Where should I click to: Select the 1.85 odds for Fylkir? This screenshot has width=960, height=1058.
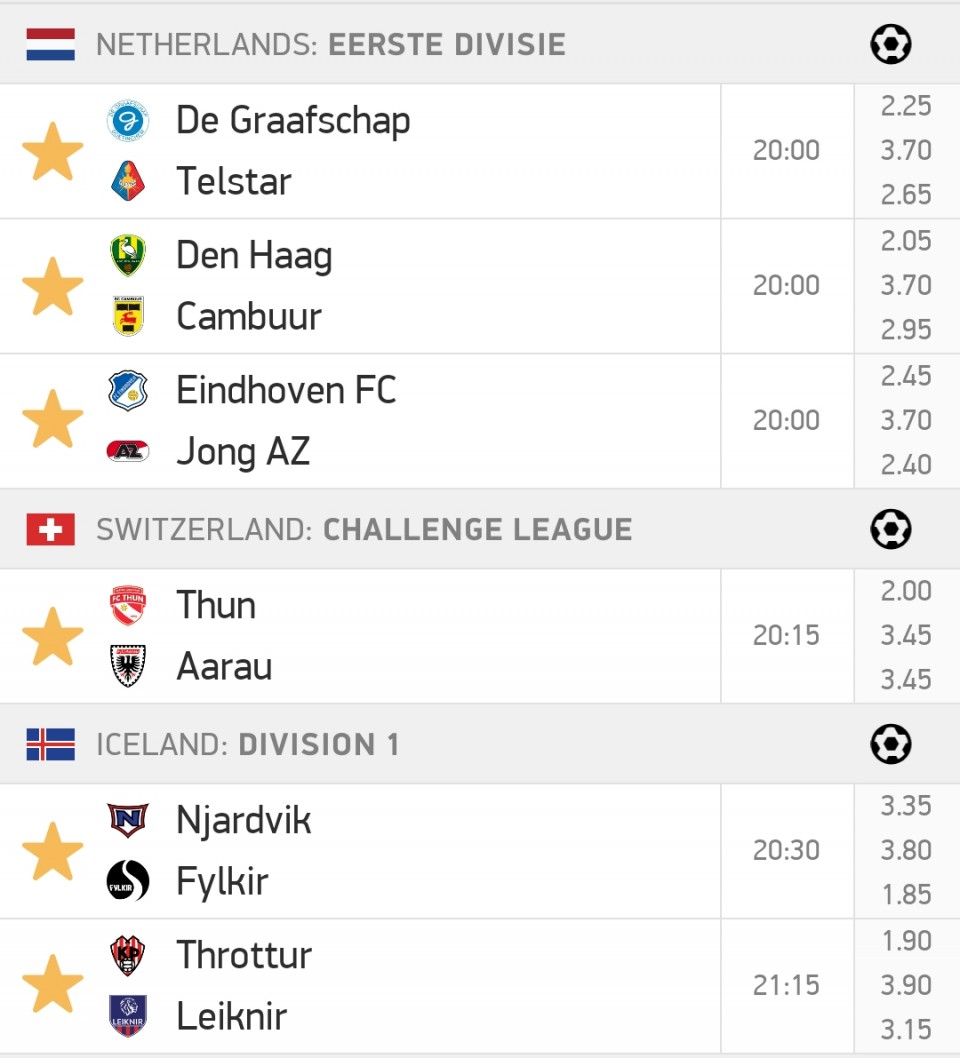point(907,895)
